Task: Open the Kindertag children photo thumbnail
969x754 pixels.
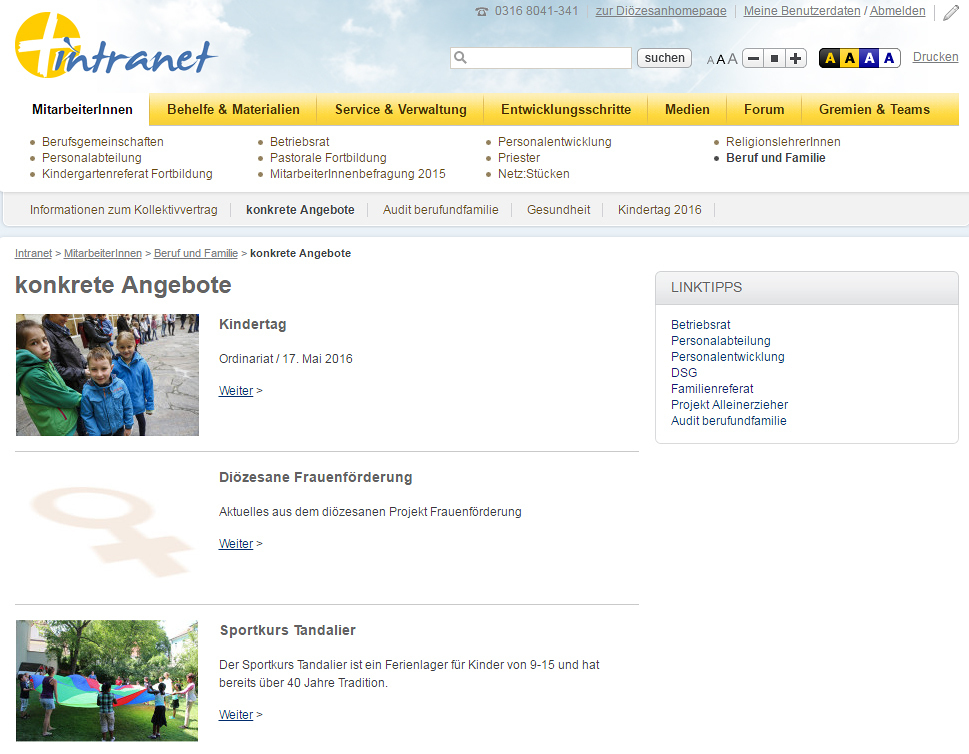Action: point(107,375)
